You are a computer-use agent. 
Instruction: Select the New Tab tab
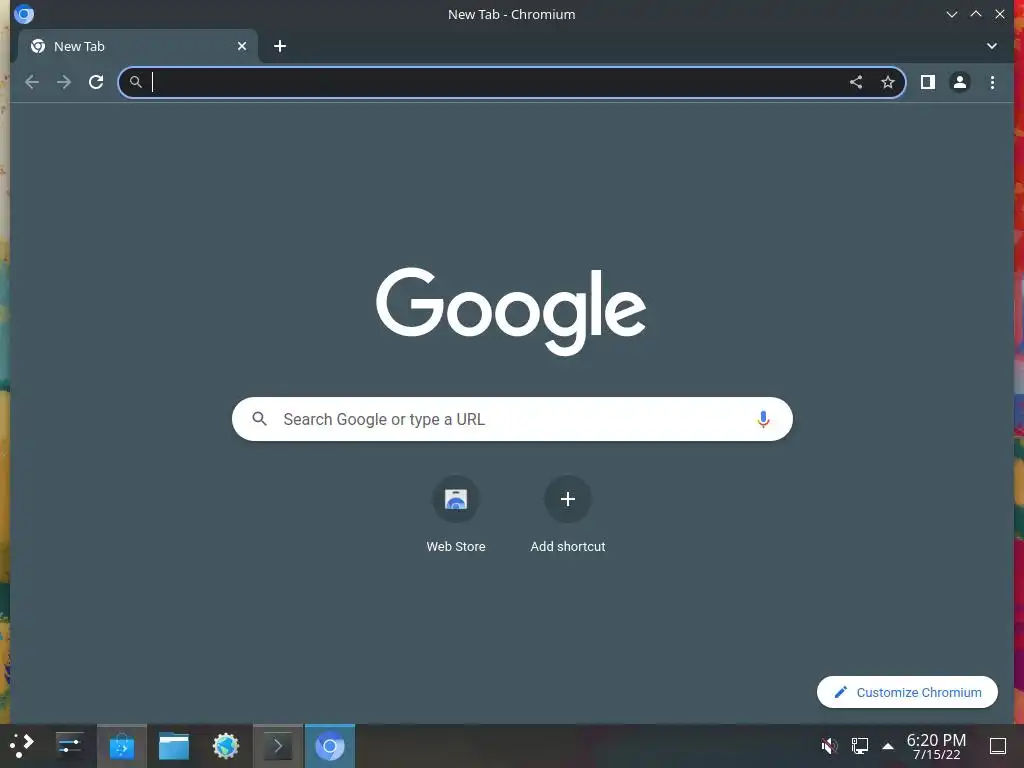[x=138, y=46]
